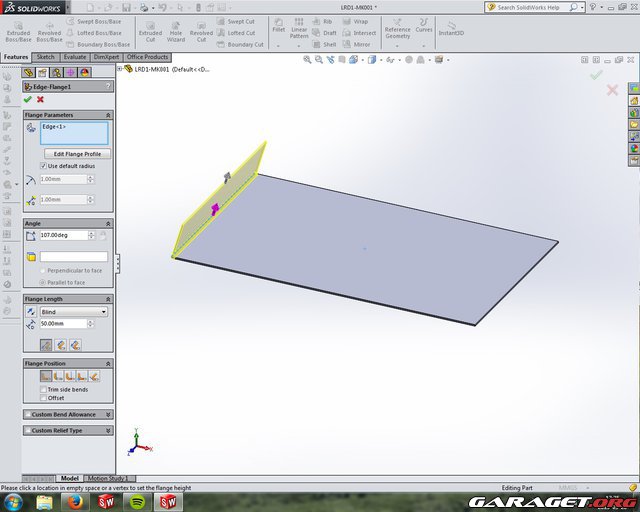The width and height of the screenshot is (640, 512).
Task: Expand the Custom Relief Type section
Action: pyautogui.click(x=68, y=430)
